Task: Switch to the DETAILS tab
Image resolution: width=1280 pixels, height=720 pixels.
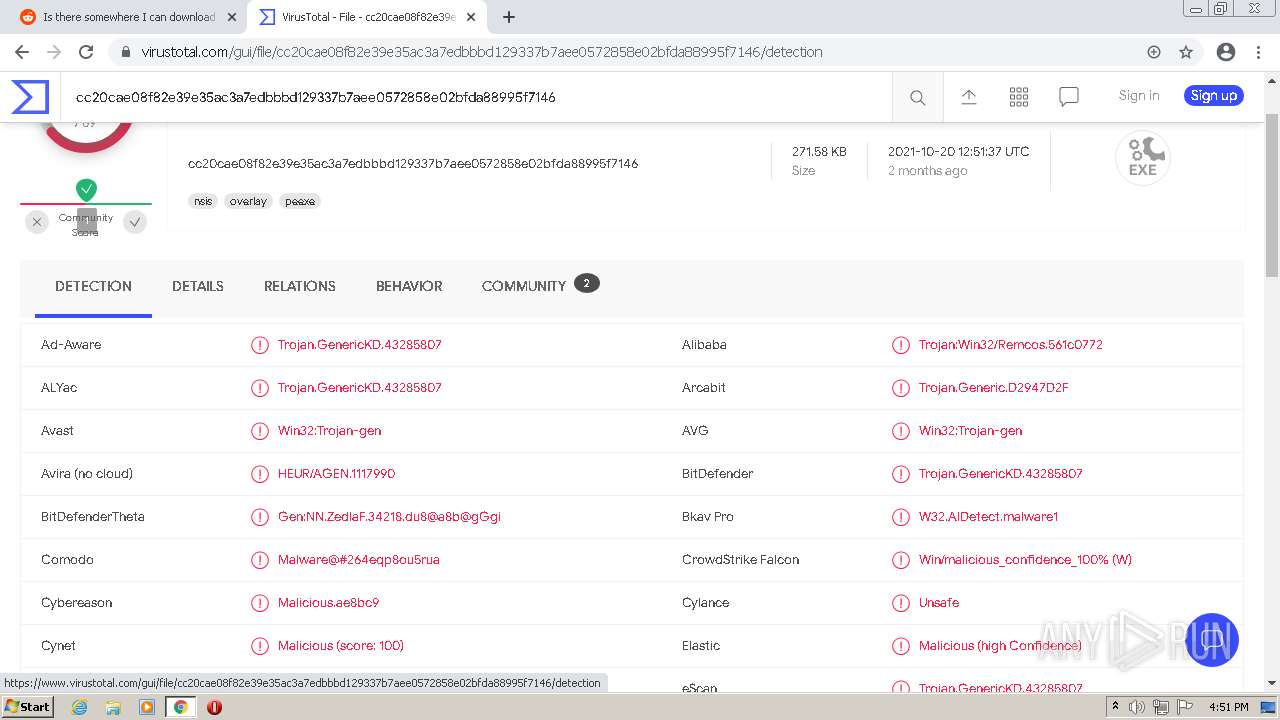Action: pyautogui.click(x=198, y=286)
